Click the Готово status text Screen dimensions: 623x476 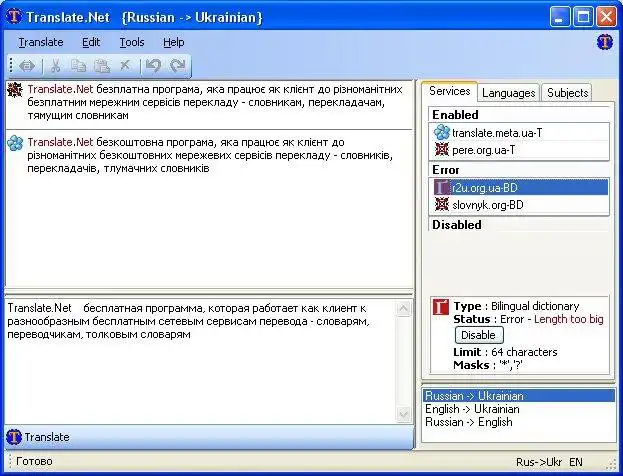tap(34, 461)
